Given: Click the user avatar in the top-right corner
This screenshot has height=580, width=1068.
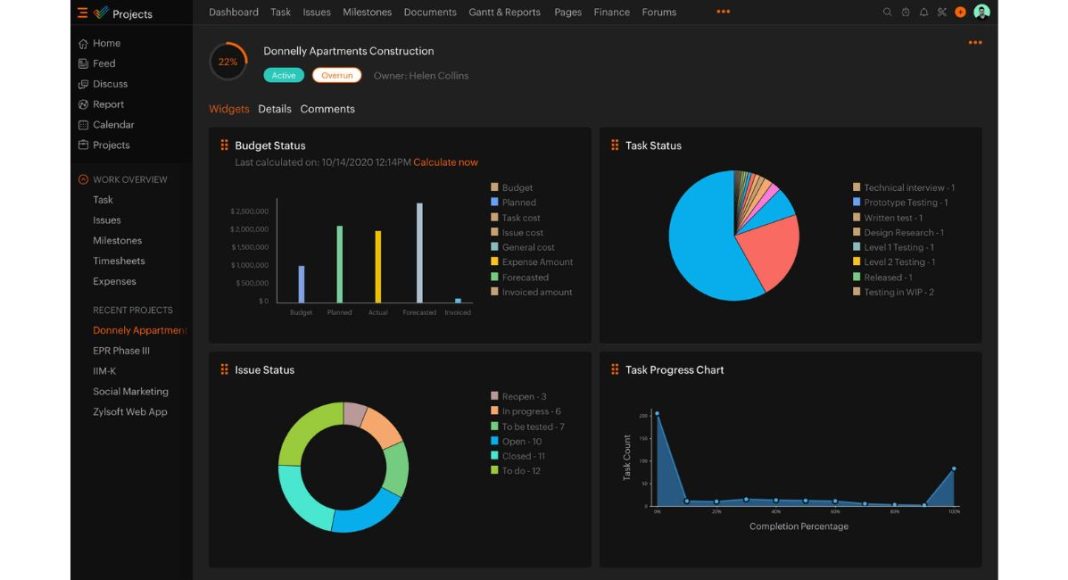Looking at the screenshot, I should 982,12.
